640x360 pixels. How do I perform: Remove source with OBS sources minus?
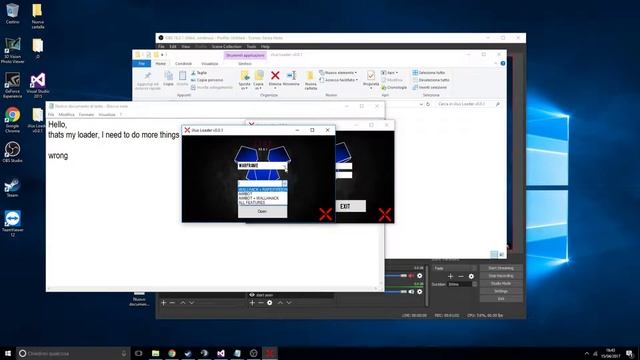coord(260,303)
